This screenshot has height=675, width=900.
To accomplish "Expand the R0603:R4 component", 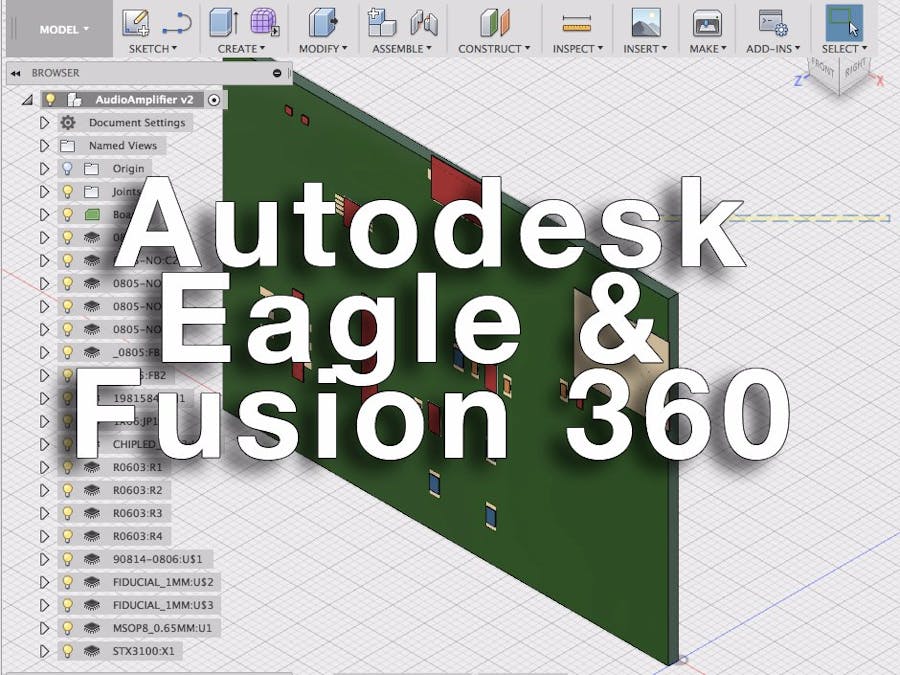I will (44, 536).
